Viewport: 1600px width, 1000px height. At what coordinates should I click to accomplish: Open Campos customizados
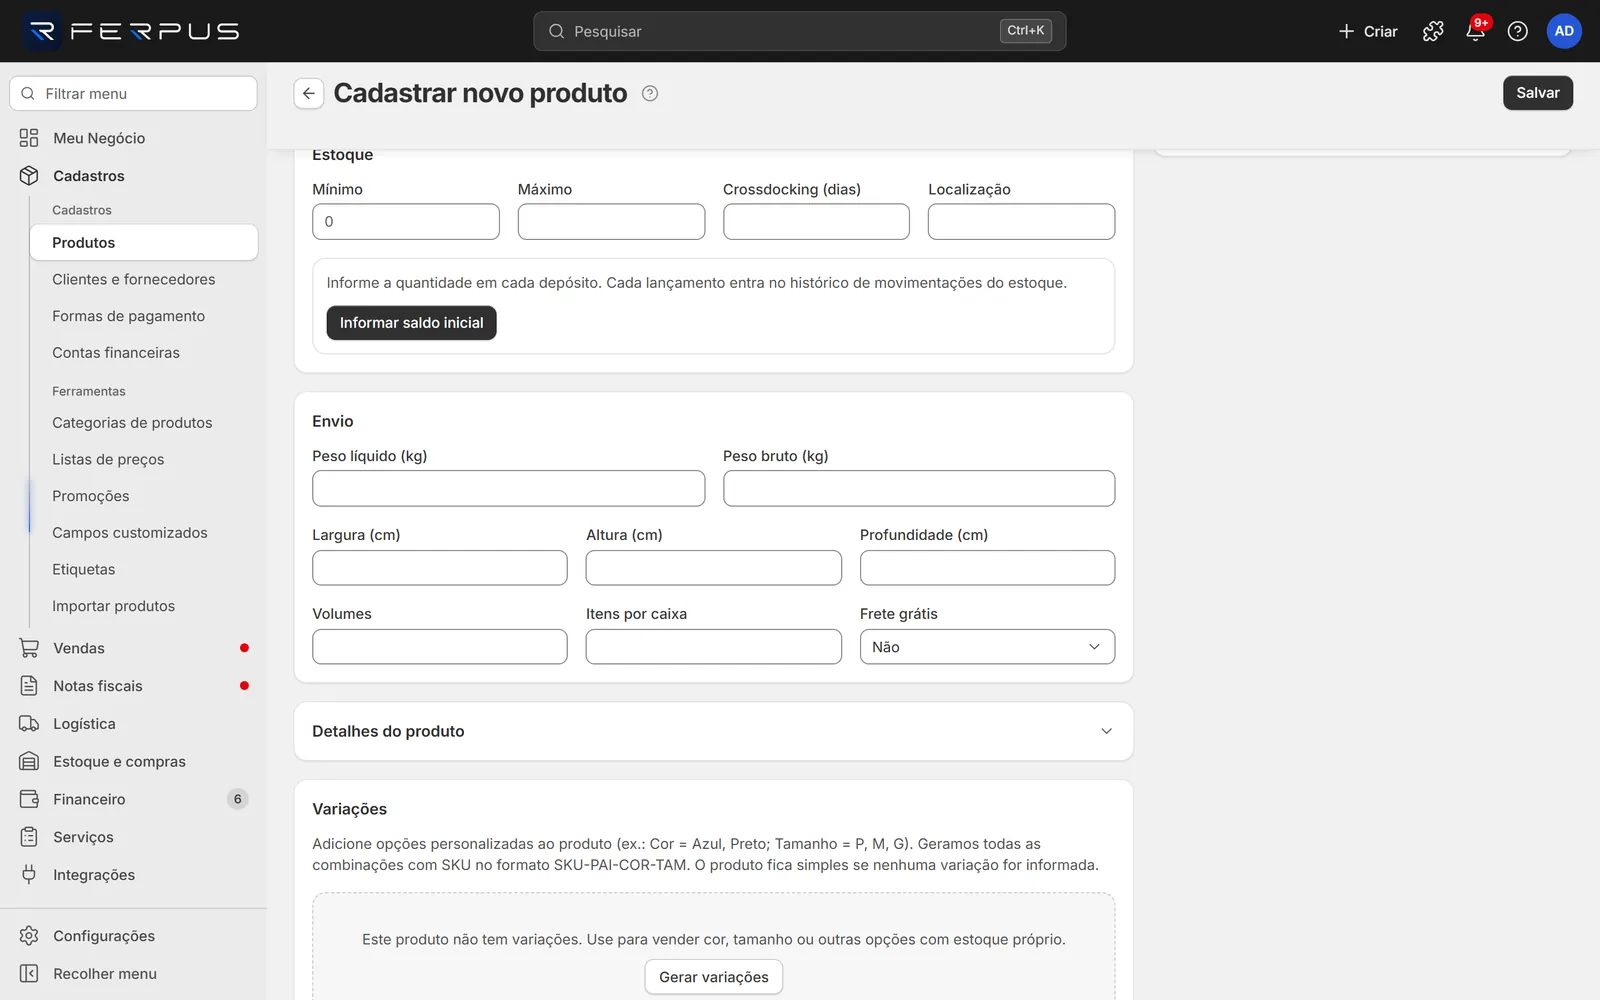point(143,533)
